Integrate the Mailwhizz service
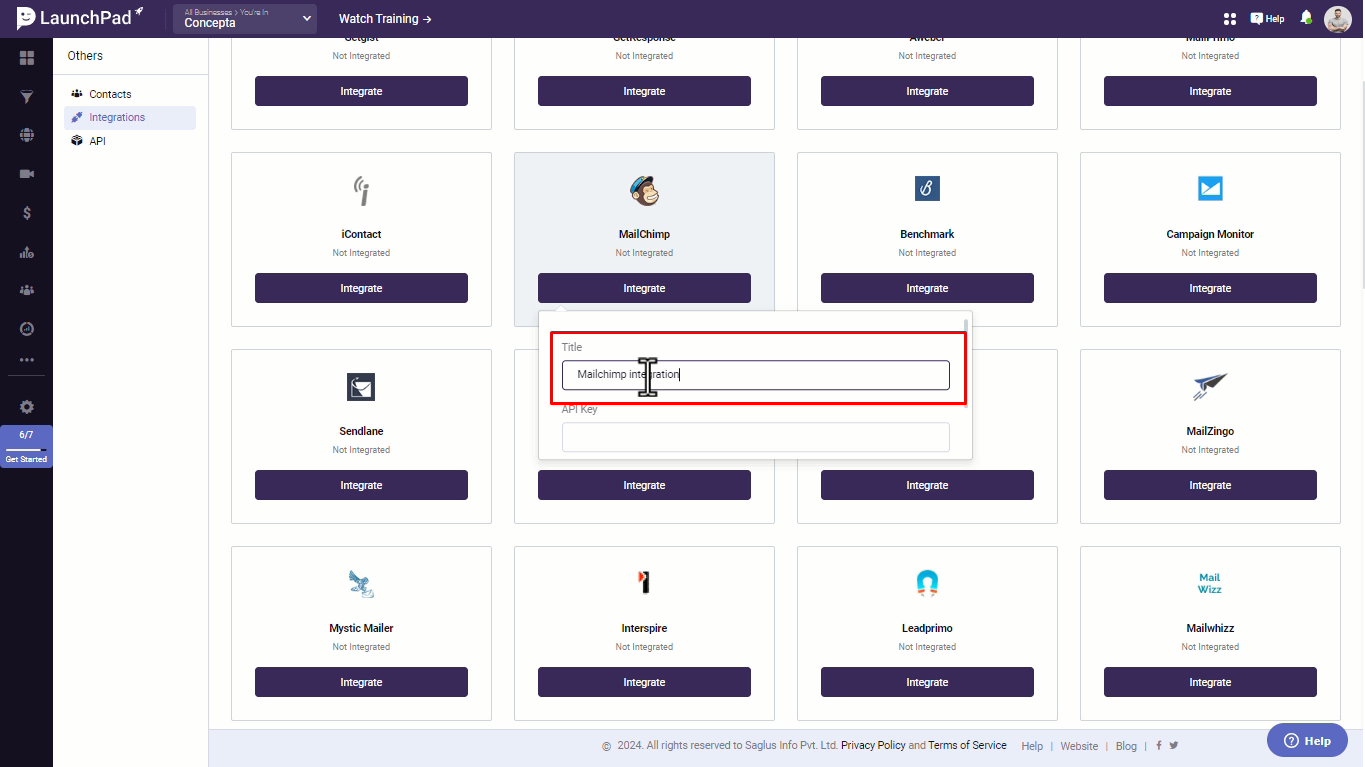 pyautogui.click(x=1210, y=682)
